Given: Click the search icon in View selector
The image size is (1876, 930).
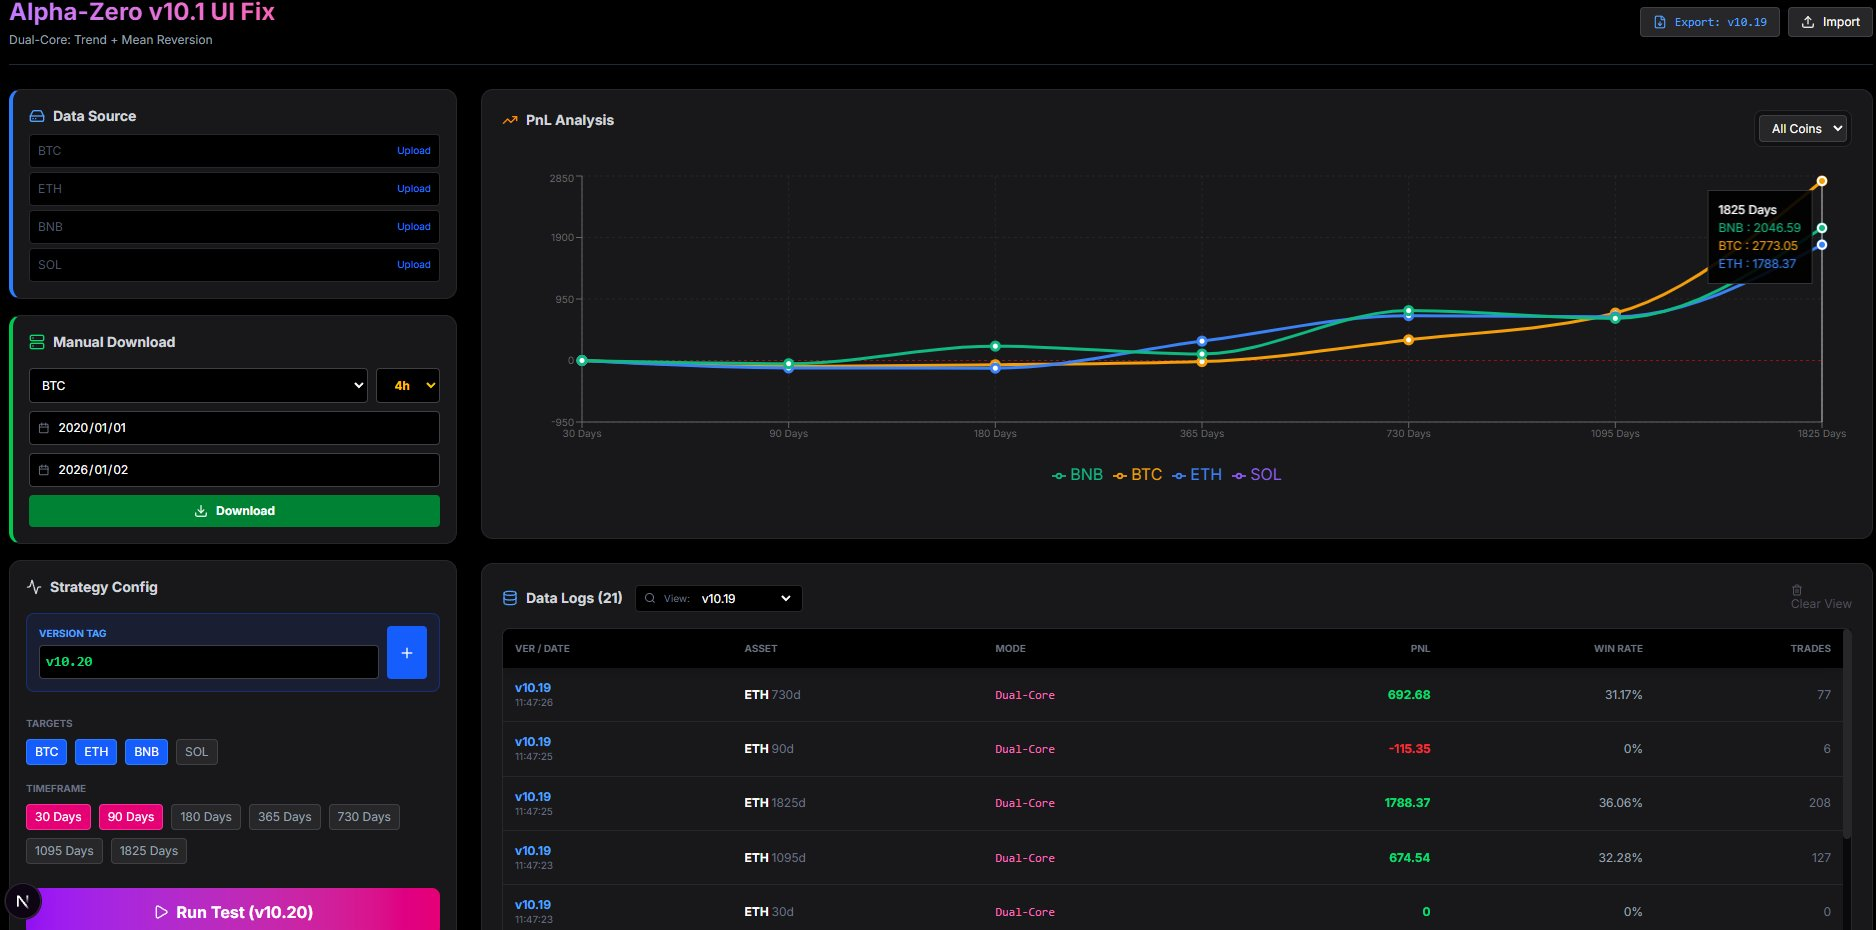Looking at the screenshot, I should (x=650, y=598).
